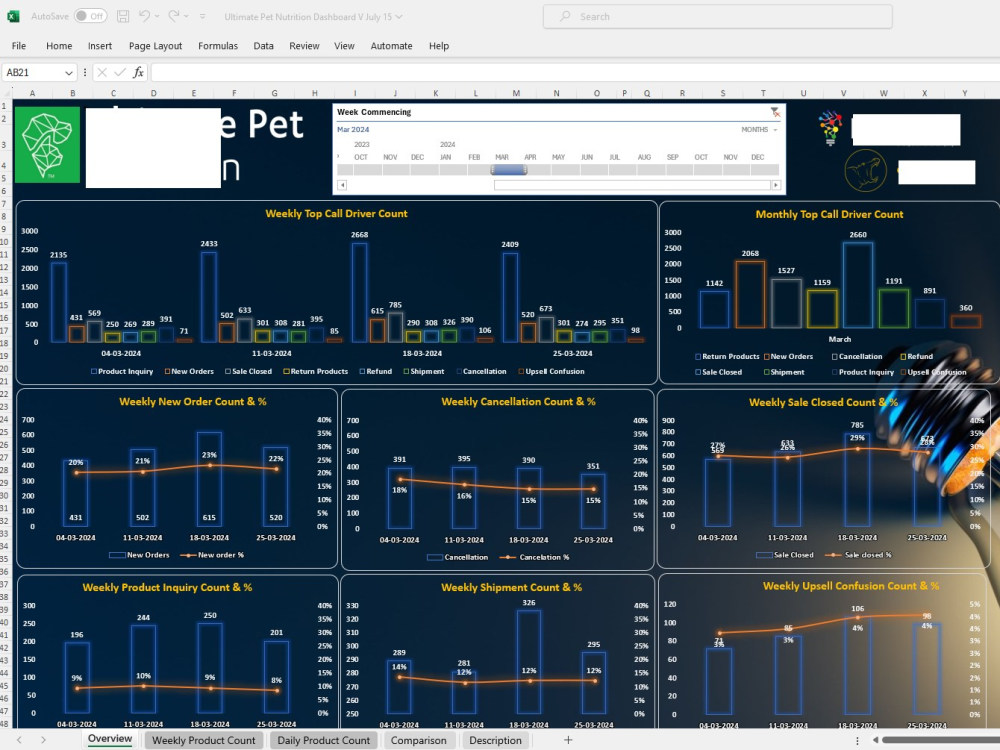Click Product Inquiry legend in weekly chart

pos(122,371)
